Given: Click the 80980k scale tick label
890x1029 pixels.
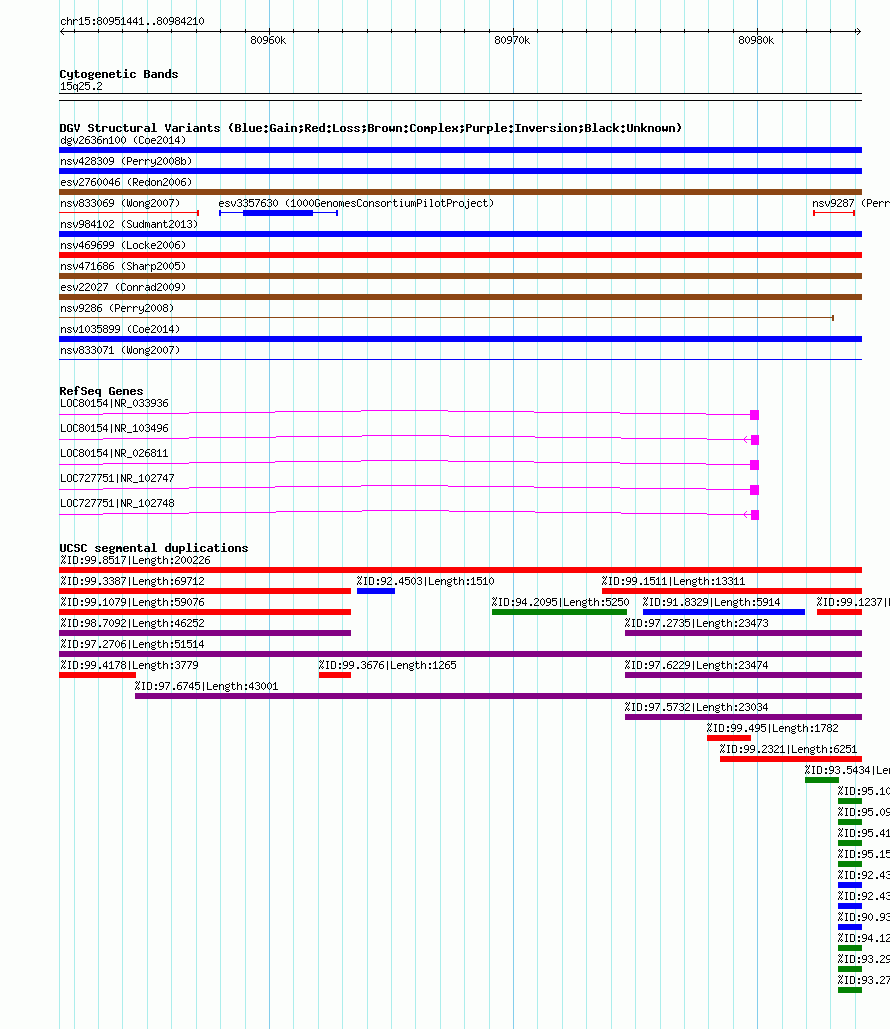Looking at the screenshot, I should [756, 40].
